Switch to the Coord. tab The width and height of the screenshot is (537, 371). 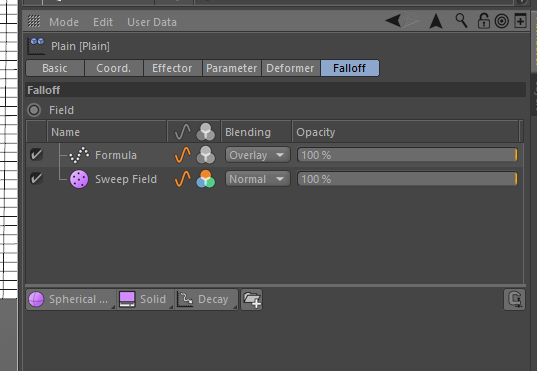pyautogui.click(x=114, y=68)
